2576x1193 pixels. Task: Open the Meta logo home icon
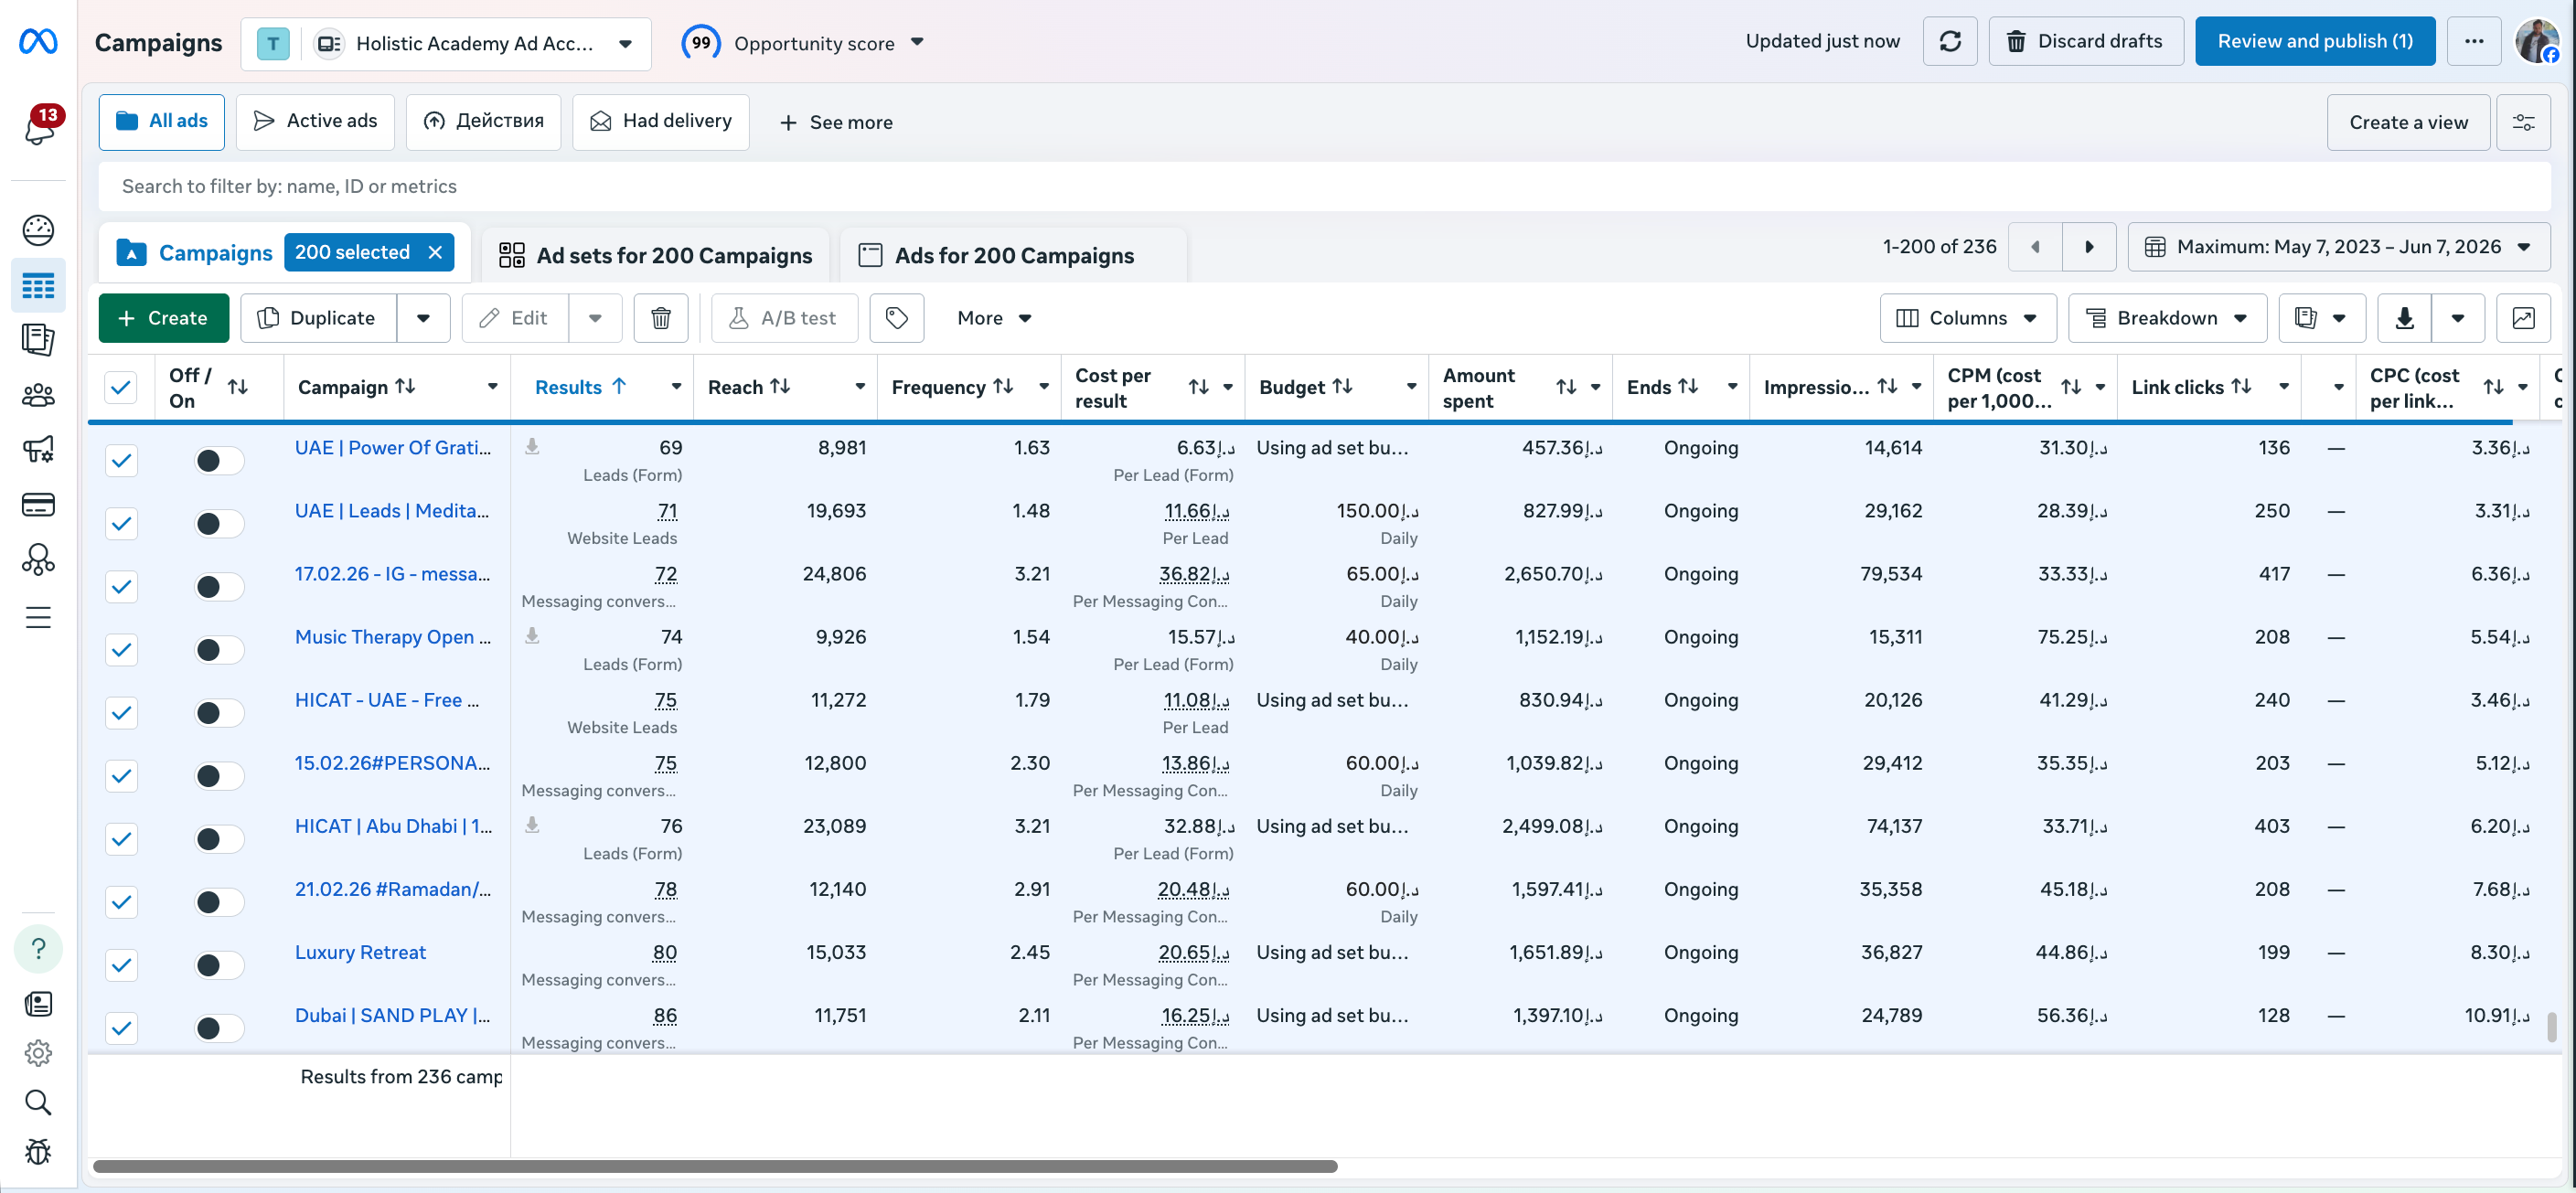(x=38, y=41)
